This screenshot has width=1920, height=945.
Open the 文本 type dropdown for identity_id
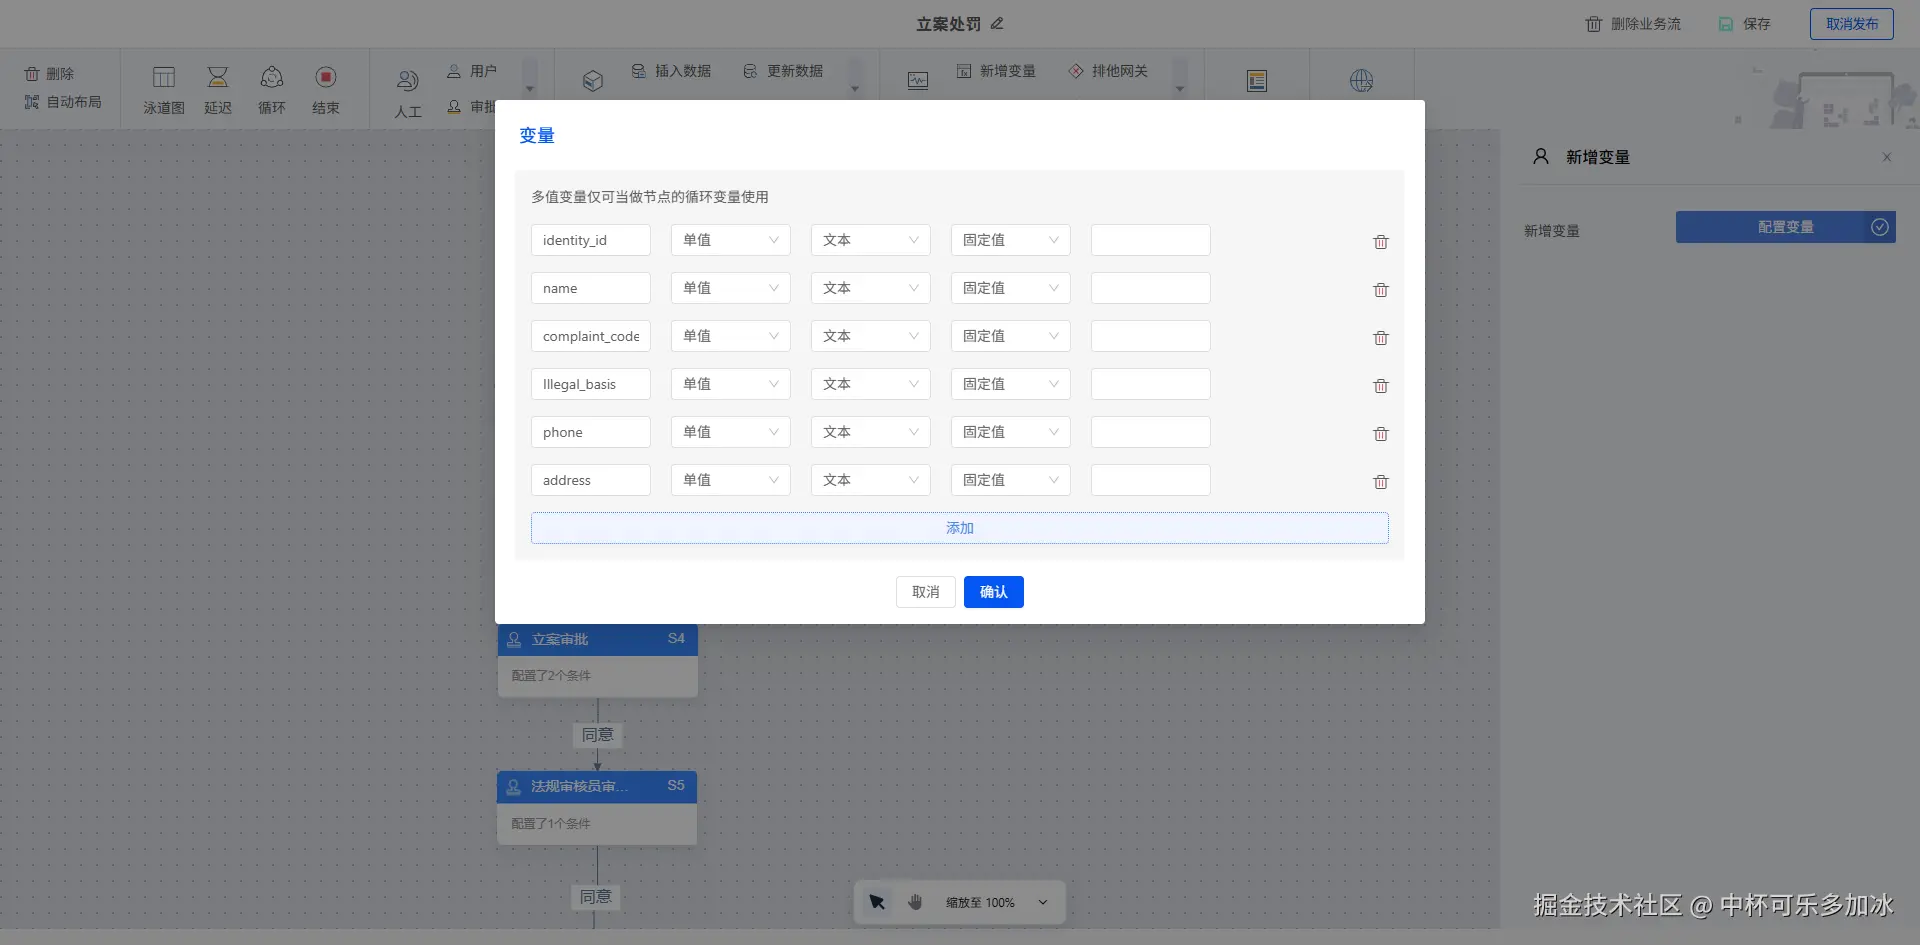click(x=870, y=240)
